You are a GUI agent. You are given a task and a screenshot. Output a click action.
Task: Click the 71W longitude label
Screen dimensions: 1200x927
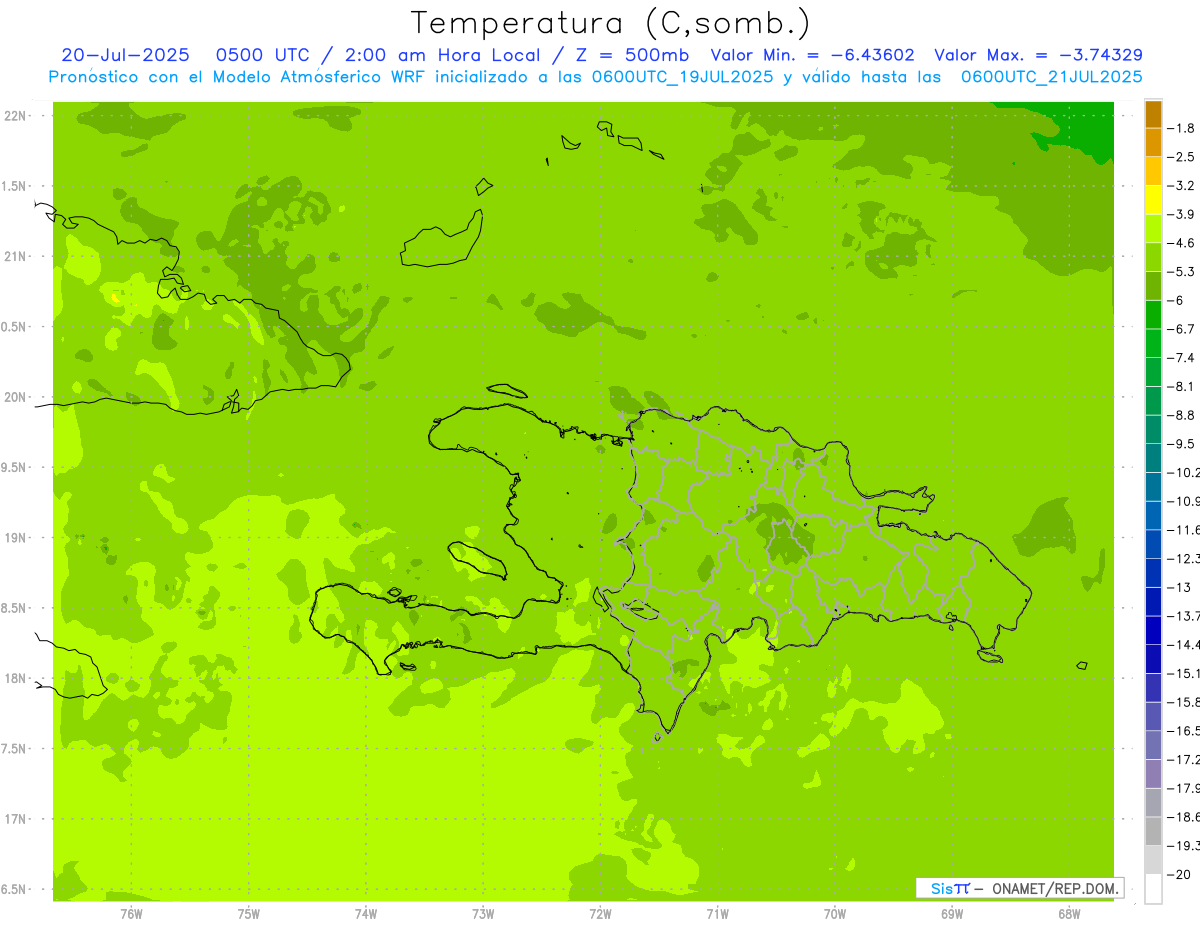(x=717, y=914)
